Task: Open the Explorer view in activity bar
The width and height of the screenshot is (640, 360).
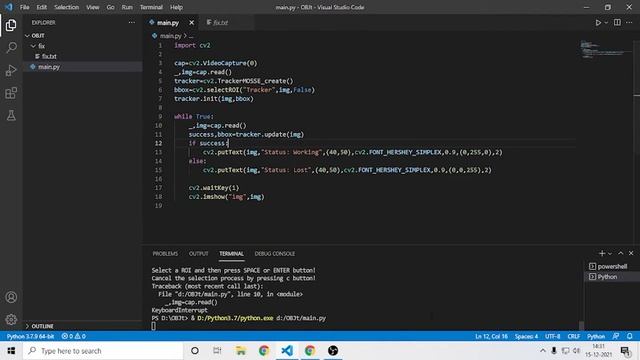Action: click(11, 25)
